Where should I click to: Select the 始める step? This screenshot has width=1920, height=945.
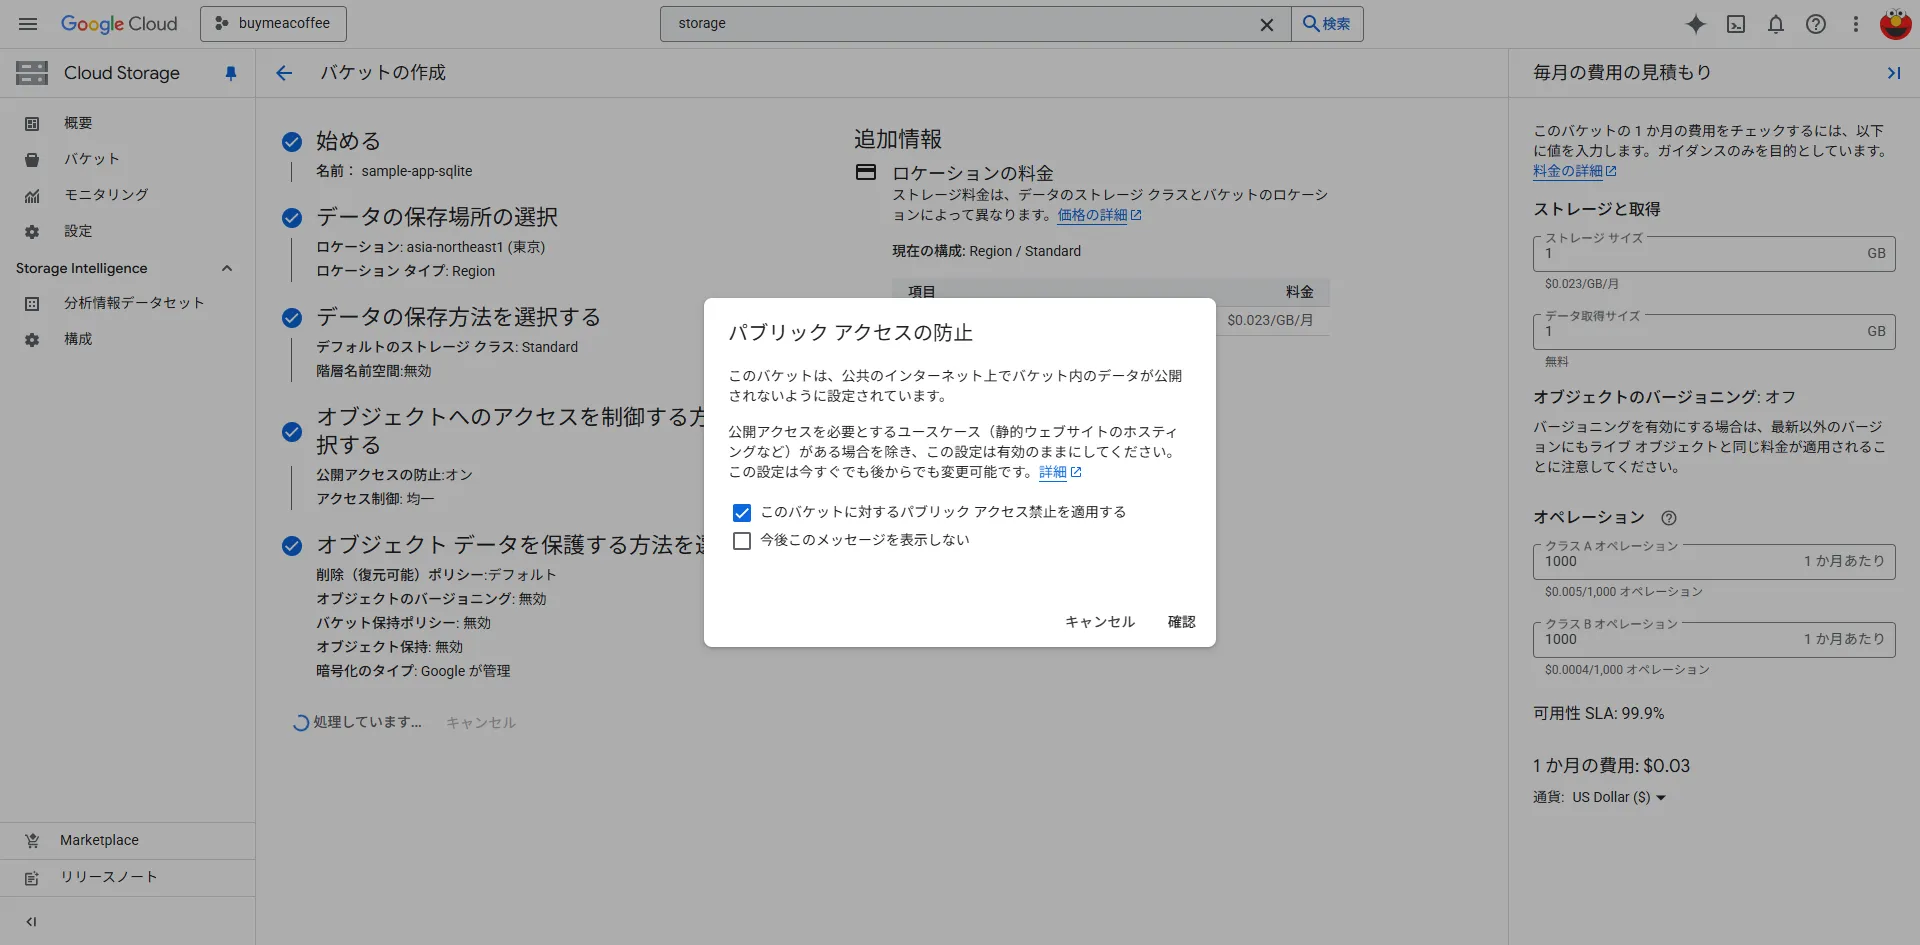click(348, 141)
